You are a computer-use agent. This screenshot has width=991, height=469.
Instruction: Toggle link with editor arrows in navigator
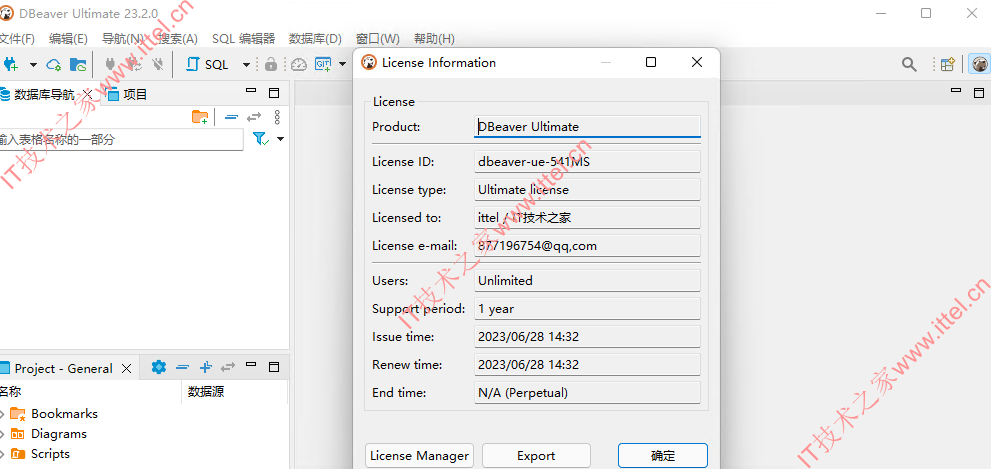point(254,117)
